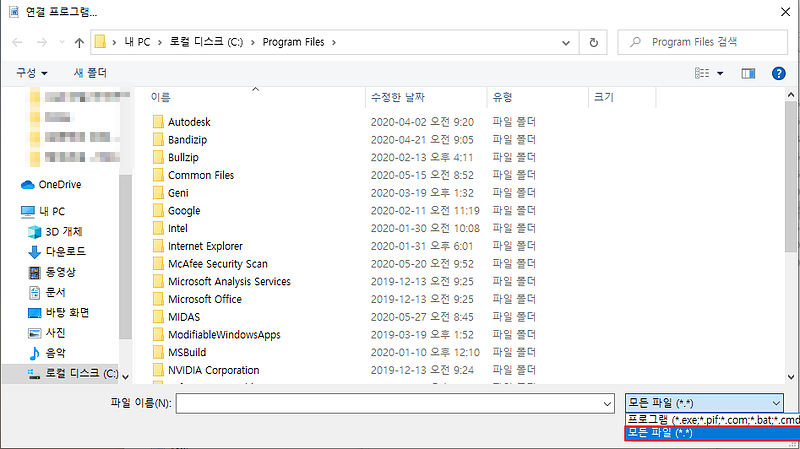Viewport: 800px width, 449px height.
Task: Click 로컬 디스크 (C:) breadcrumb in address bar
Action: click(206, 42)
